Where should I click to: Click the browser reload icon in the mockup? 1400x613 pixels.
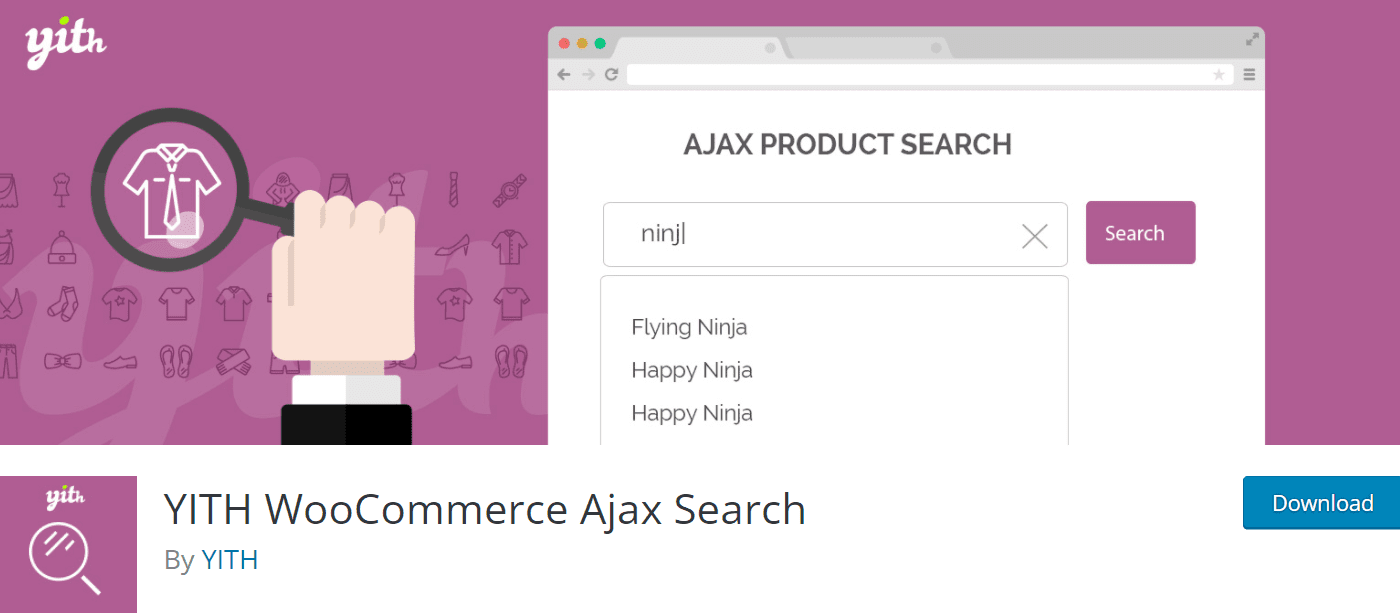pyautogui.click(x=611, y=74)
